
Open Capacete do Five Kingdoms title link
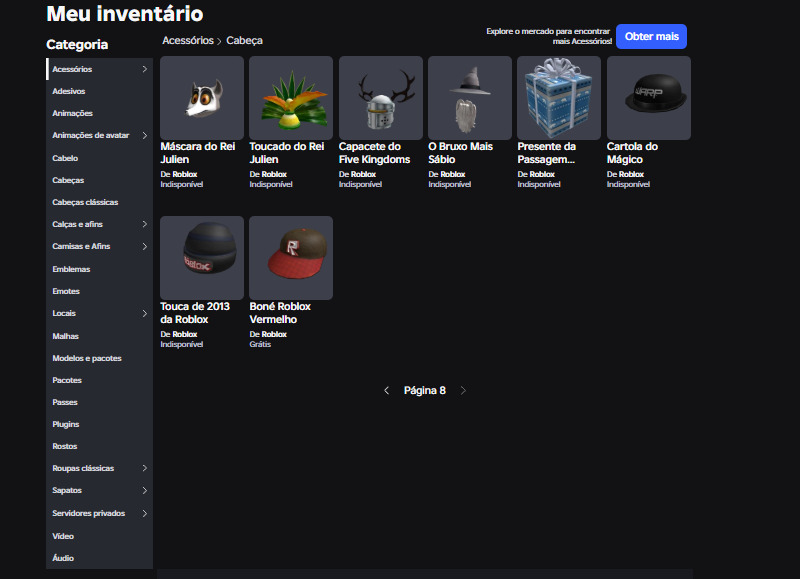click(374, 153)
